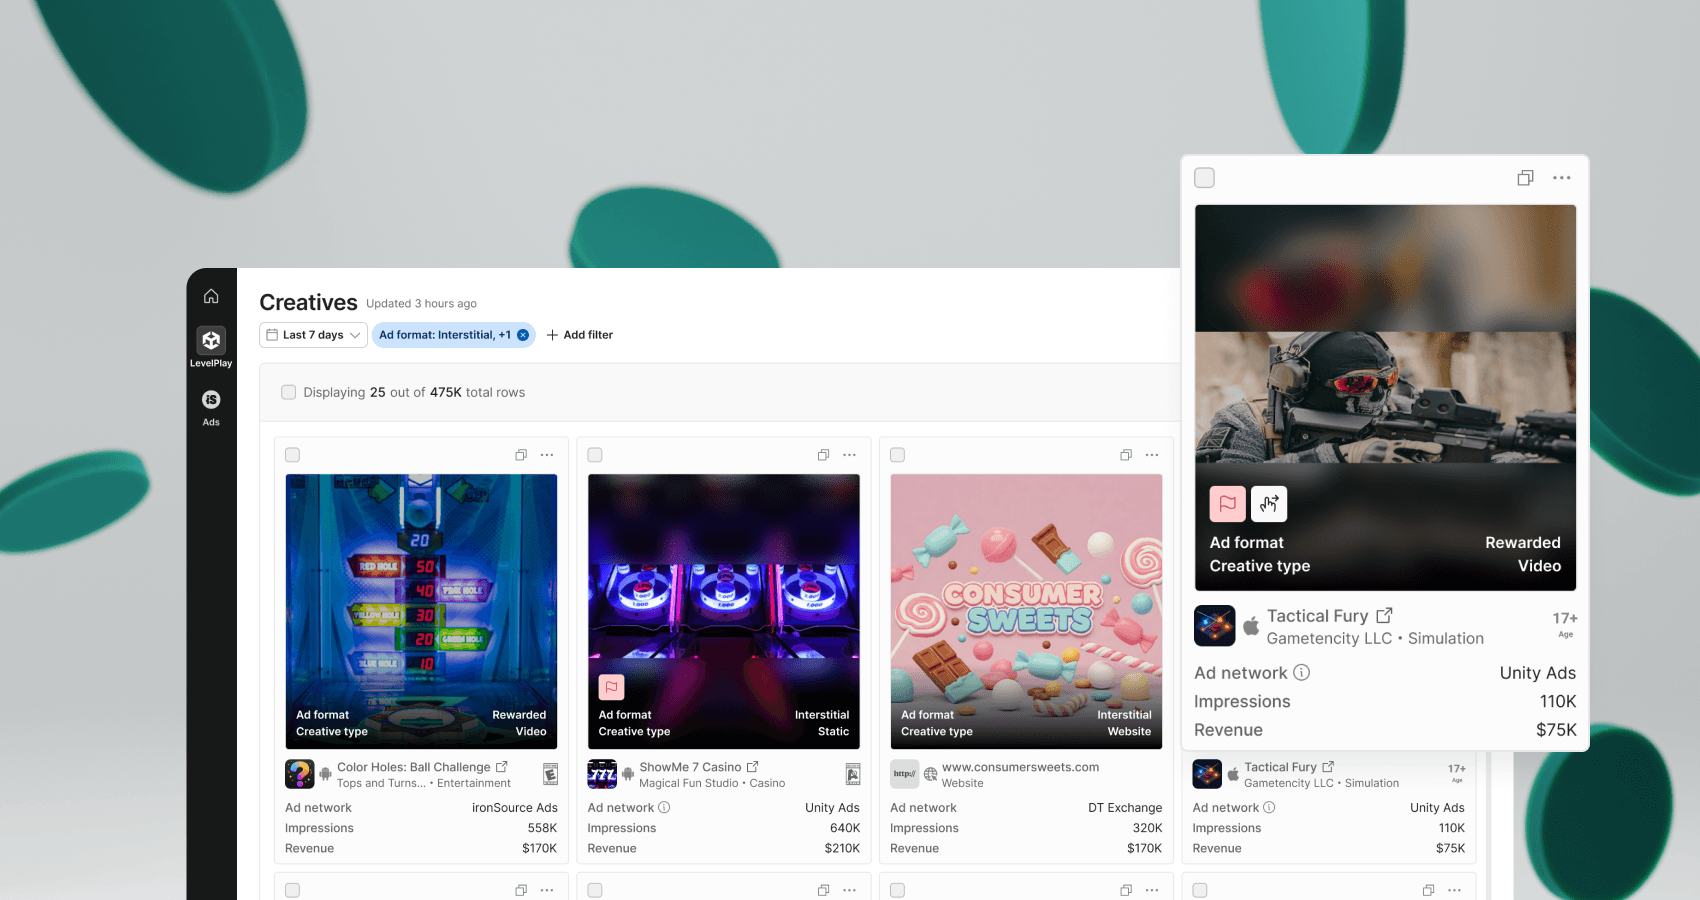Select the Tactical Fury card checkbox
Image resolution: width=1700 pixels, height=900 pixels.
point(1204,177)
